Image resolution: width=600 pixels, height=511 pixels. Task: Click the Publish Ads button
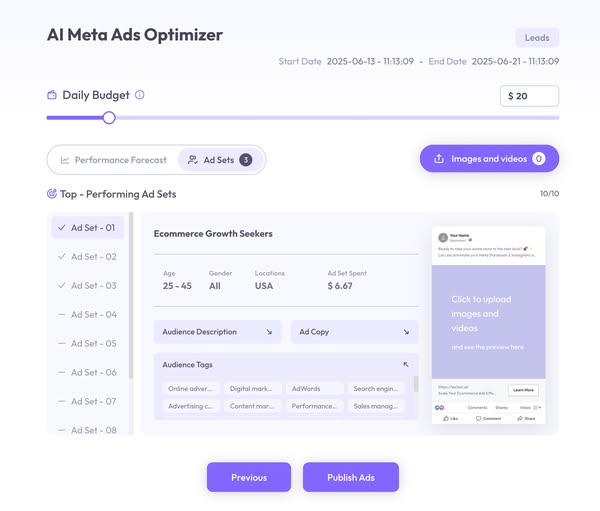[x=350, y=477]
